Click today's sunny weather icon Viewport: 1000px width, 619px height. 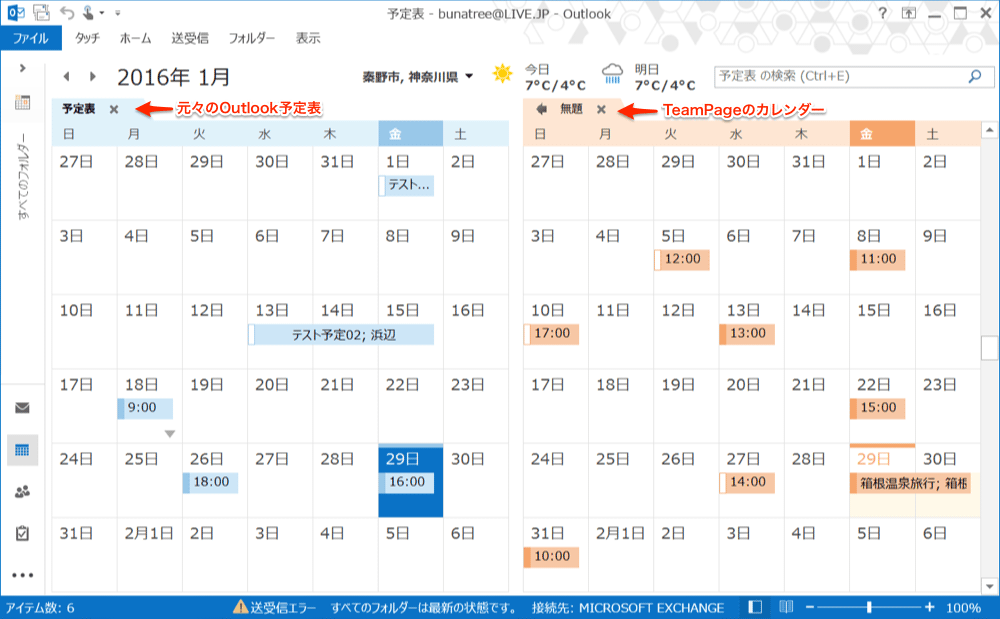(x=503, y=74)
